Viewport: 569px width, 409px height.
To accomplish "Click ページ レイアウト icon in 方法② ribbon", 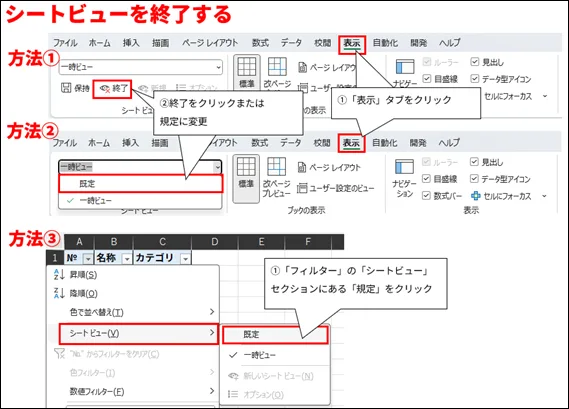I will [302, 167].
